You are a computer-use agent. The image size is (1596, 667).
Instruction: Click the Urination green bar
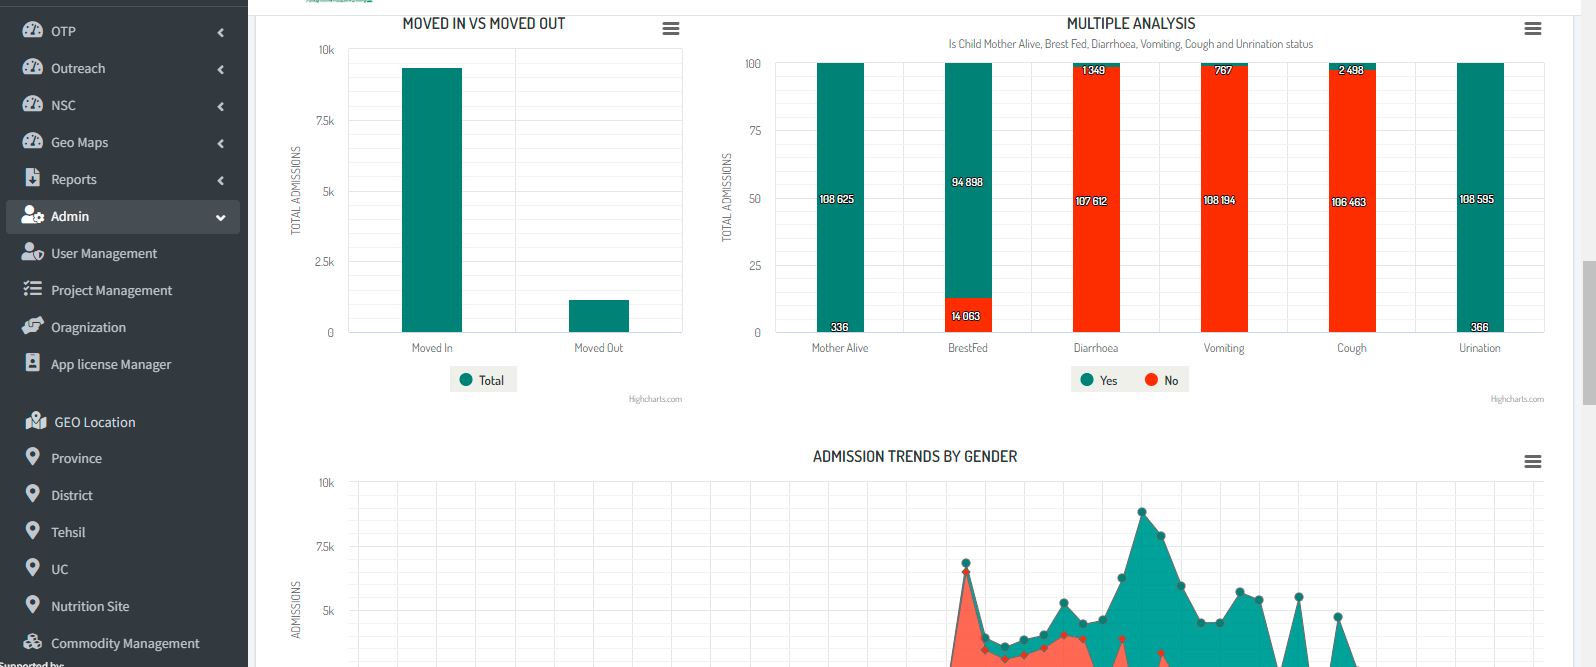pyautogui.click(x=1480, y=197)
